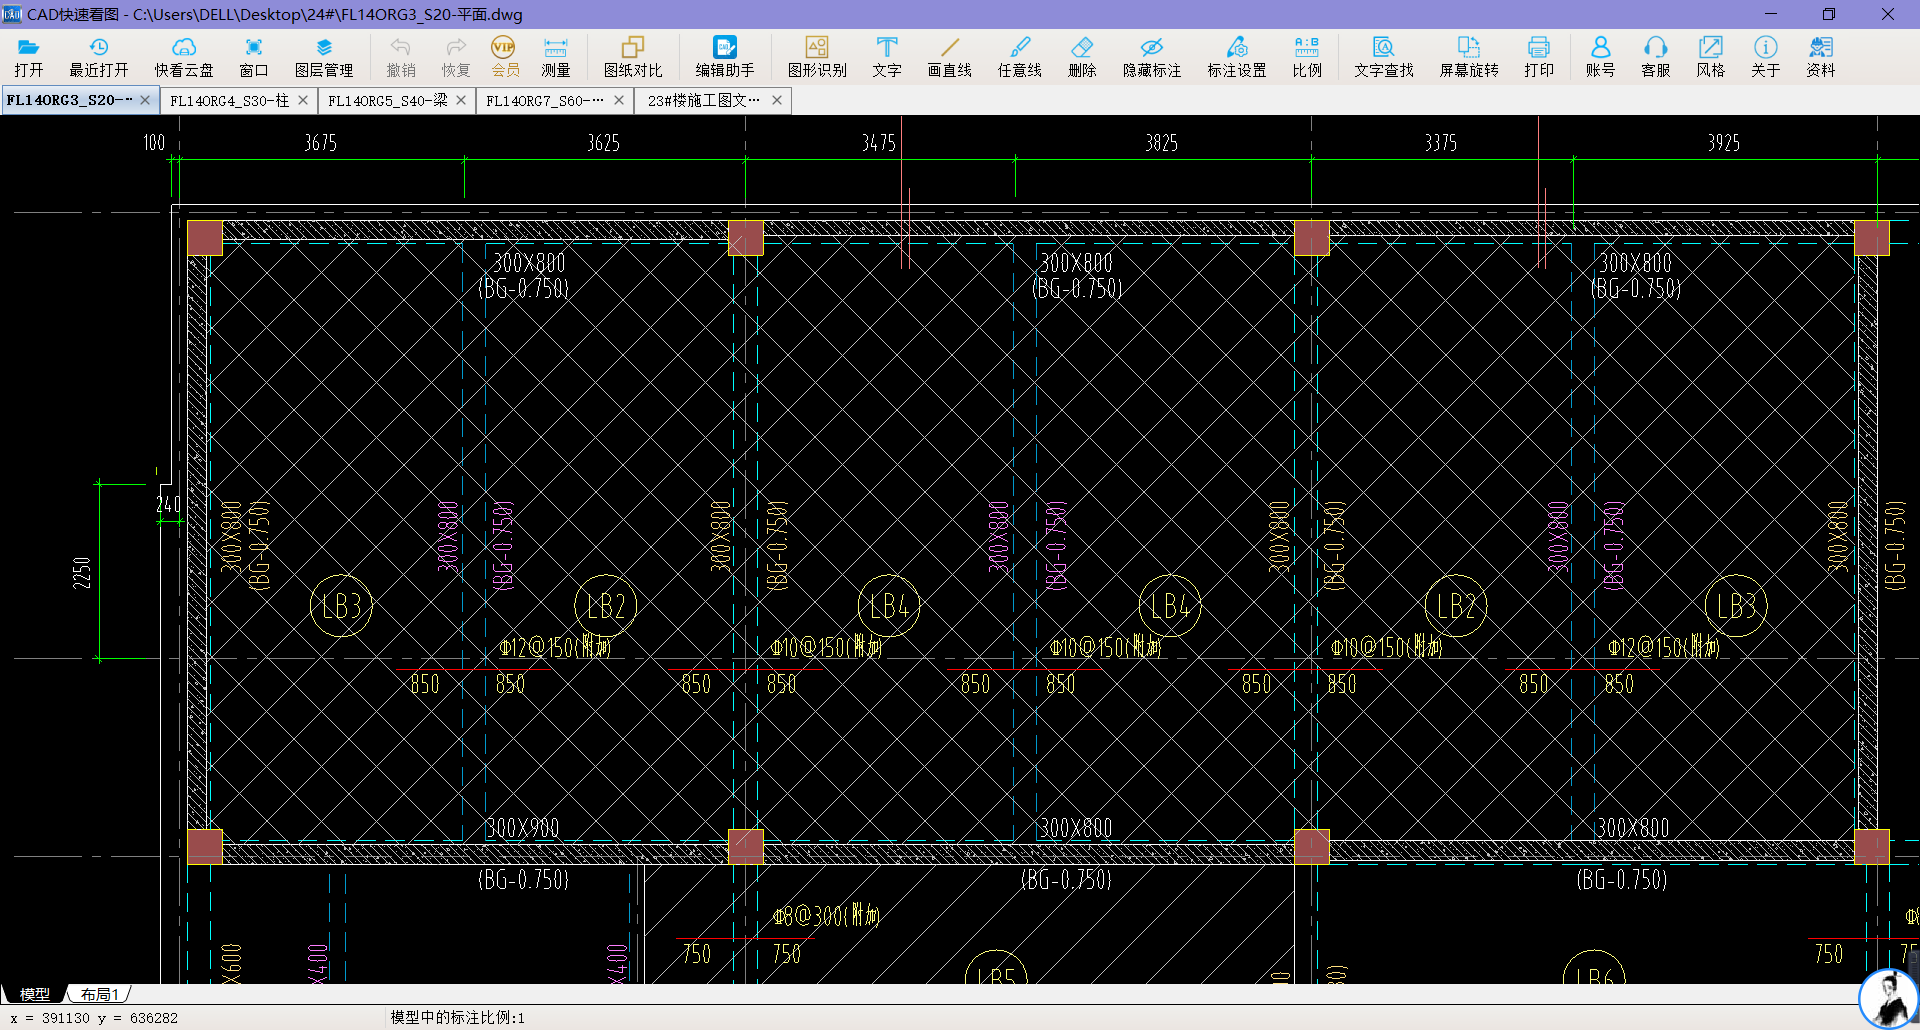Toggle 隐藏标注 hide annotations
The width and height of the screenshot is (1920, 1030).
point(1152,57)
